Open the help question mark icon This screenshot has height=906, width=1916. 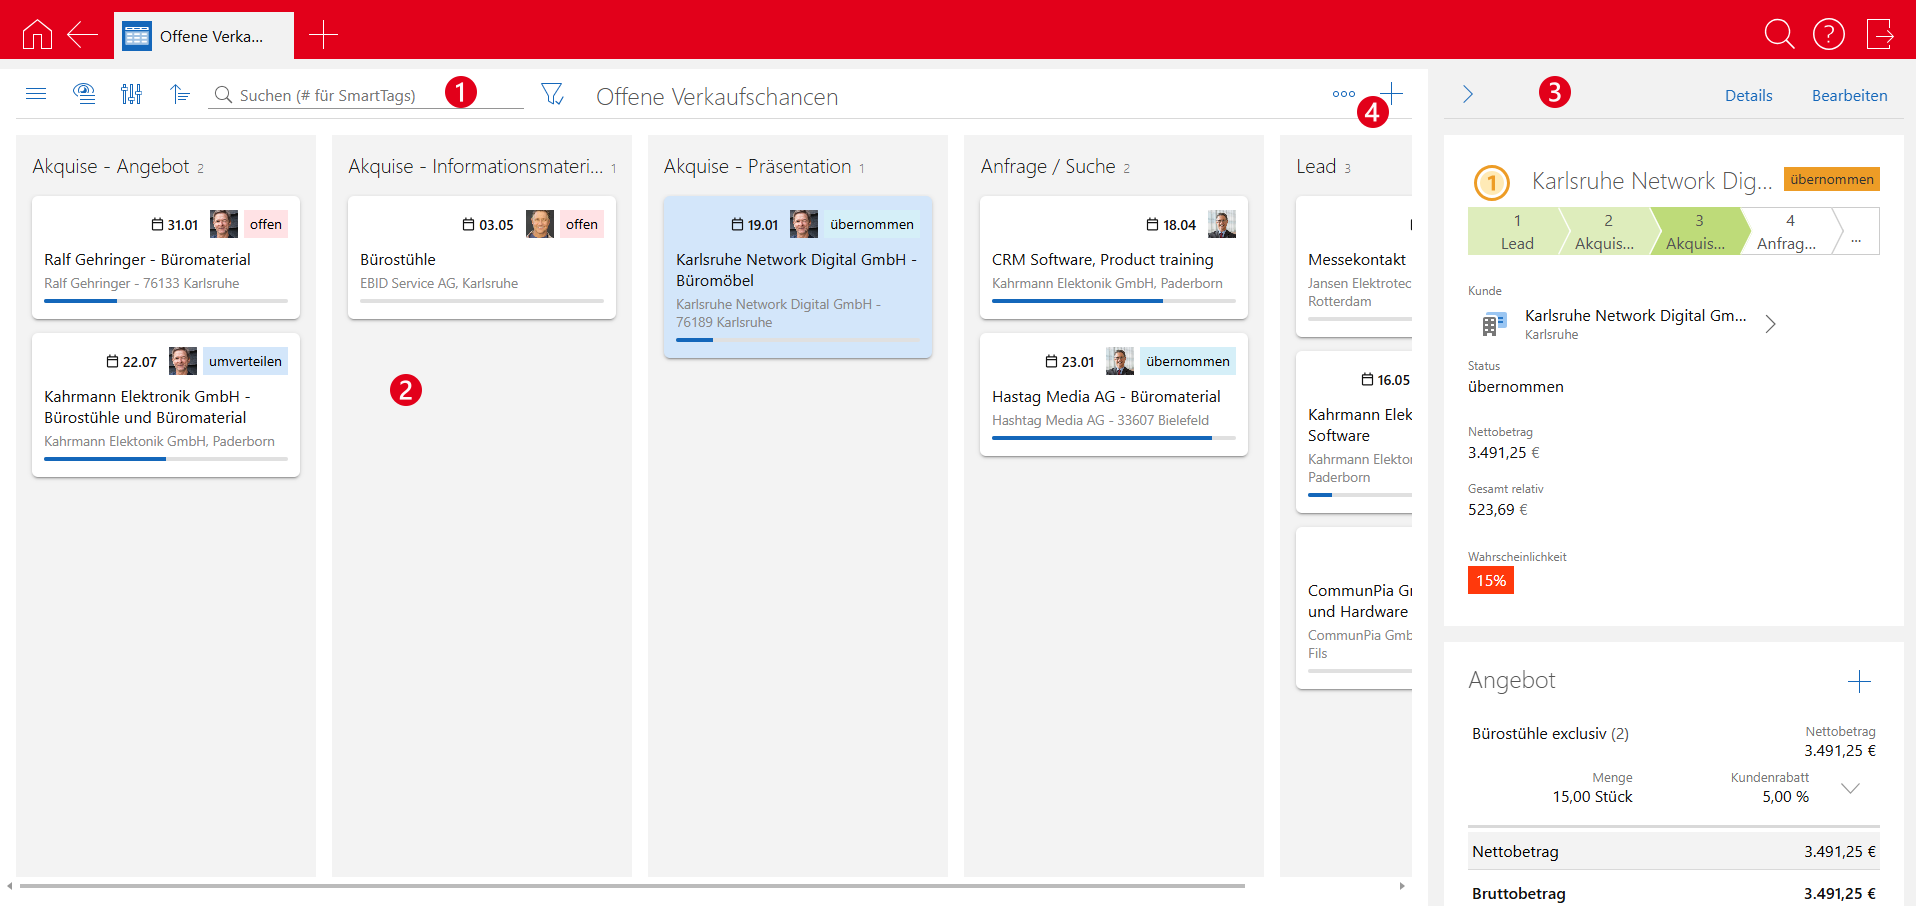pyautogui.click(x=1828, y=34)
